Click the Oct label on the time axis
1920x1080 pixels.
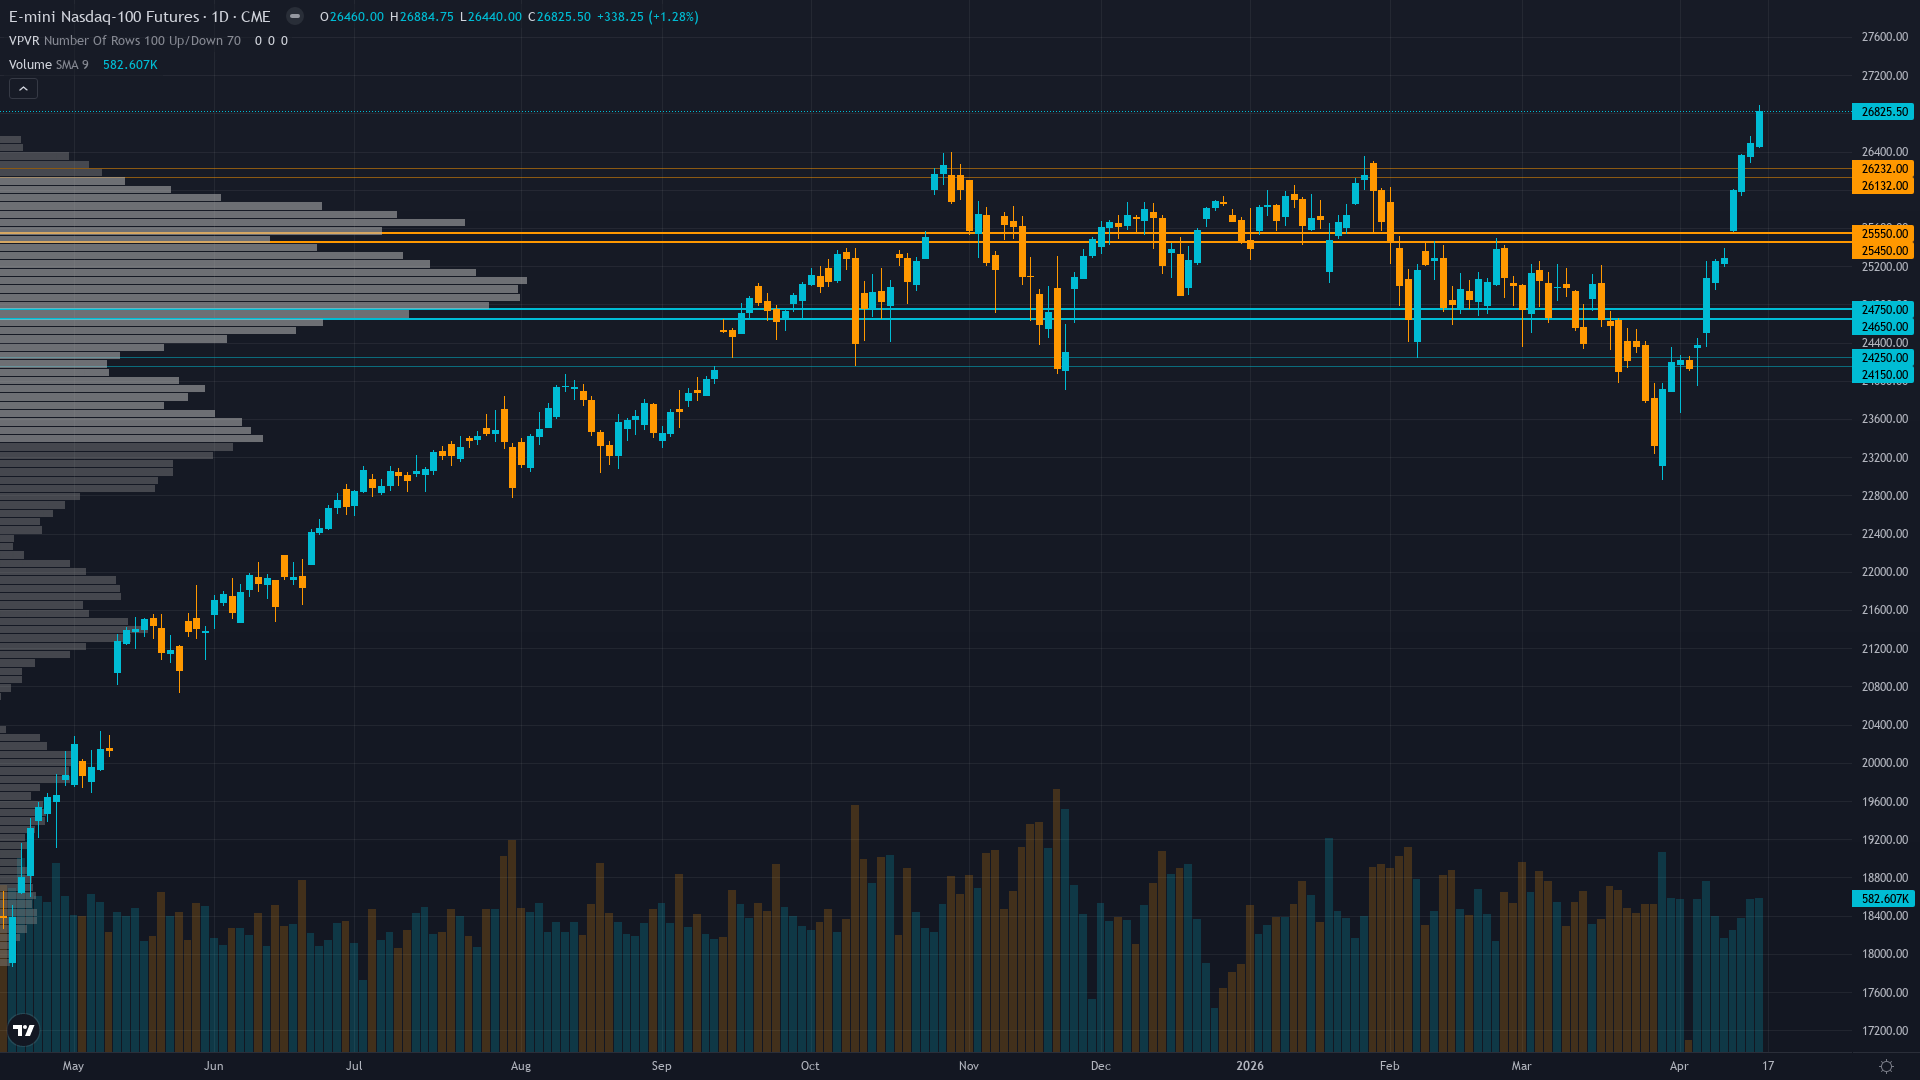click(810, 1066)
